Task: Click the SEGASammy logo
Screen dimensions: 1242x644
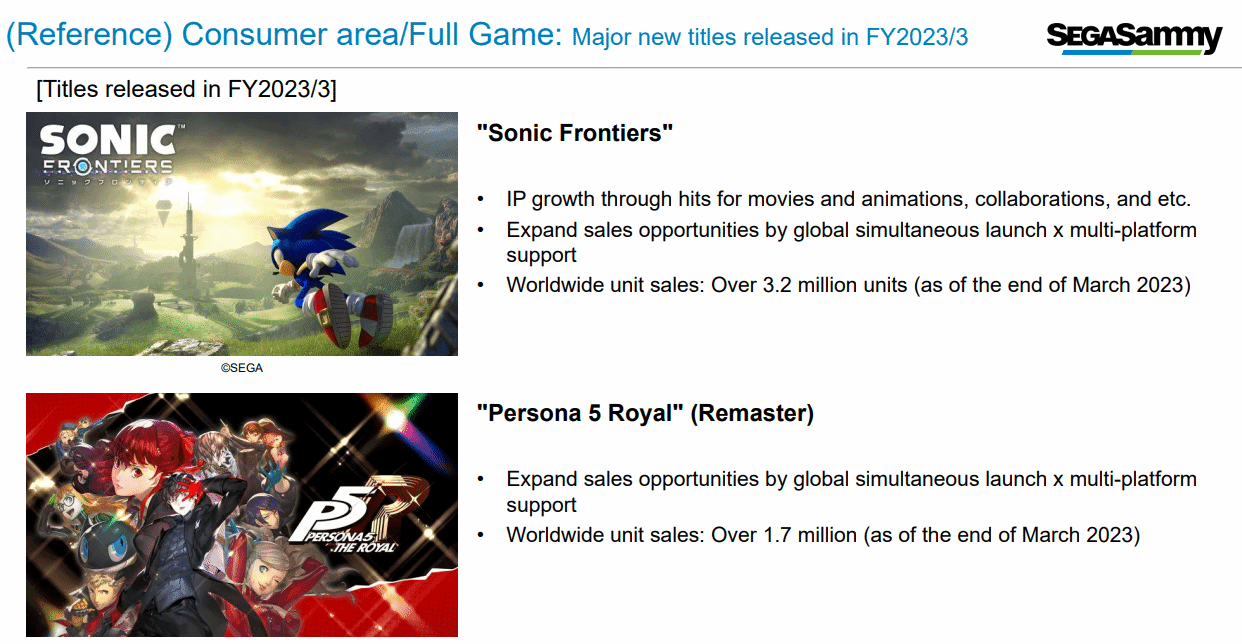Action: click(1134, 38)
